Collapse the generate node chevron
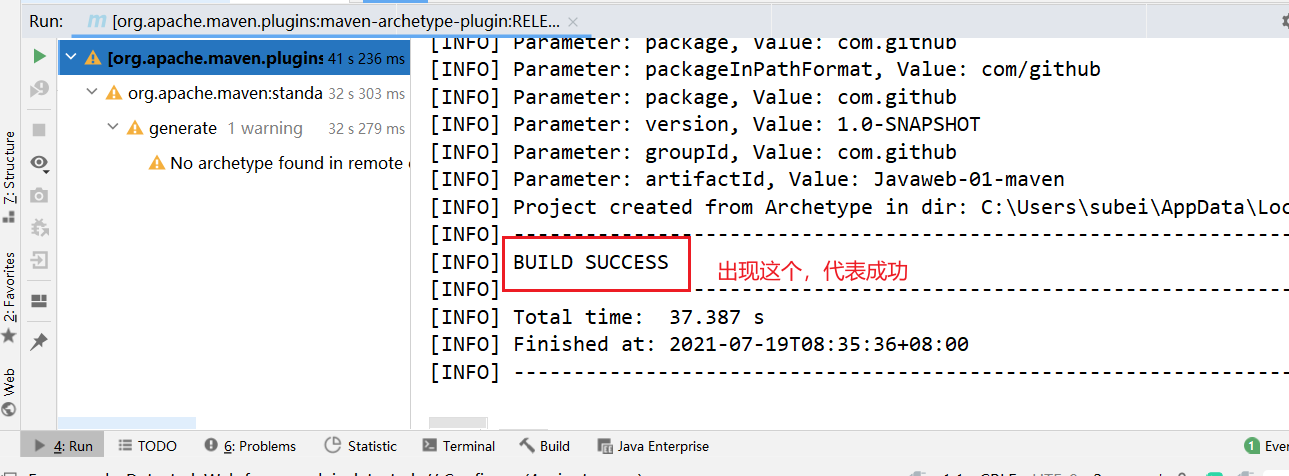The height and width of the screenshot is (476, 1289). [113, 128]
